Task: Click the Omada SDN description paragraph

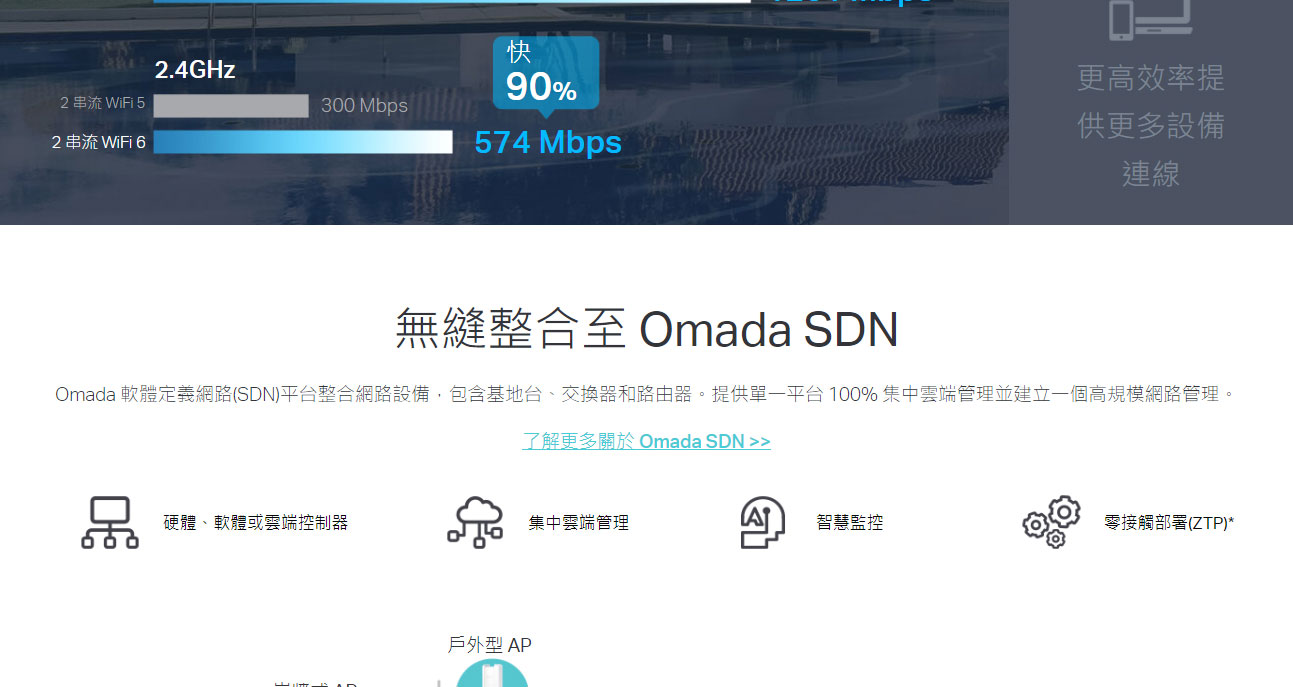Action: click(x=646, y=394)
